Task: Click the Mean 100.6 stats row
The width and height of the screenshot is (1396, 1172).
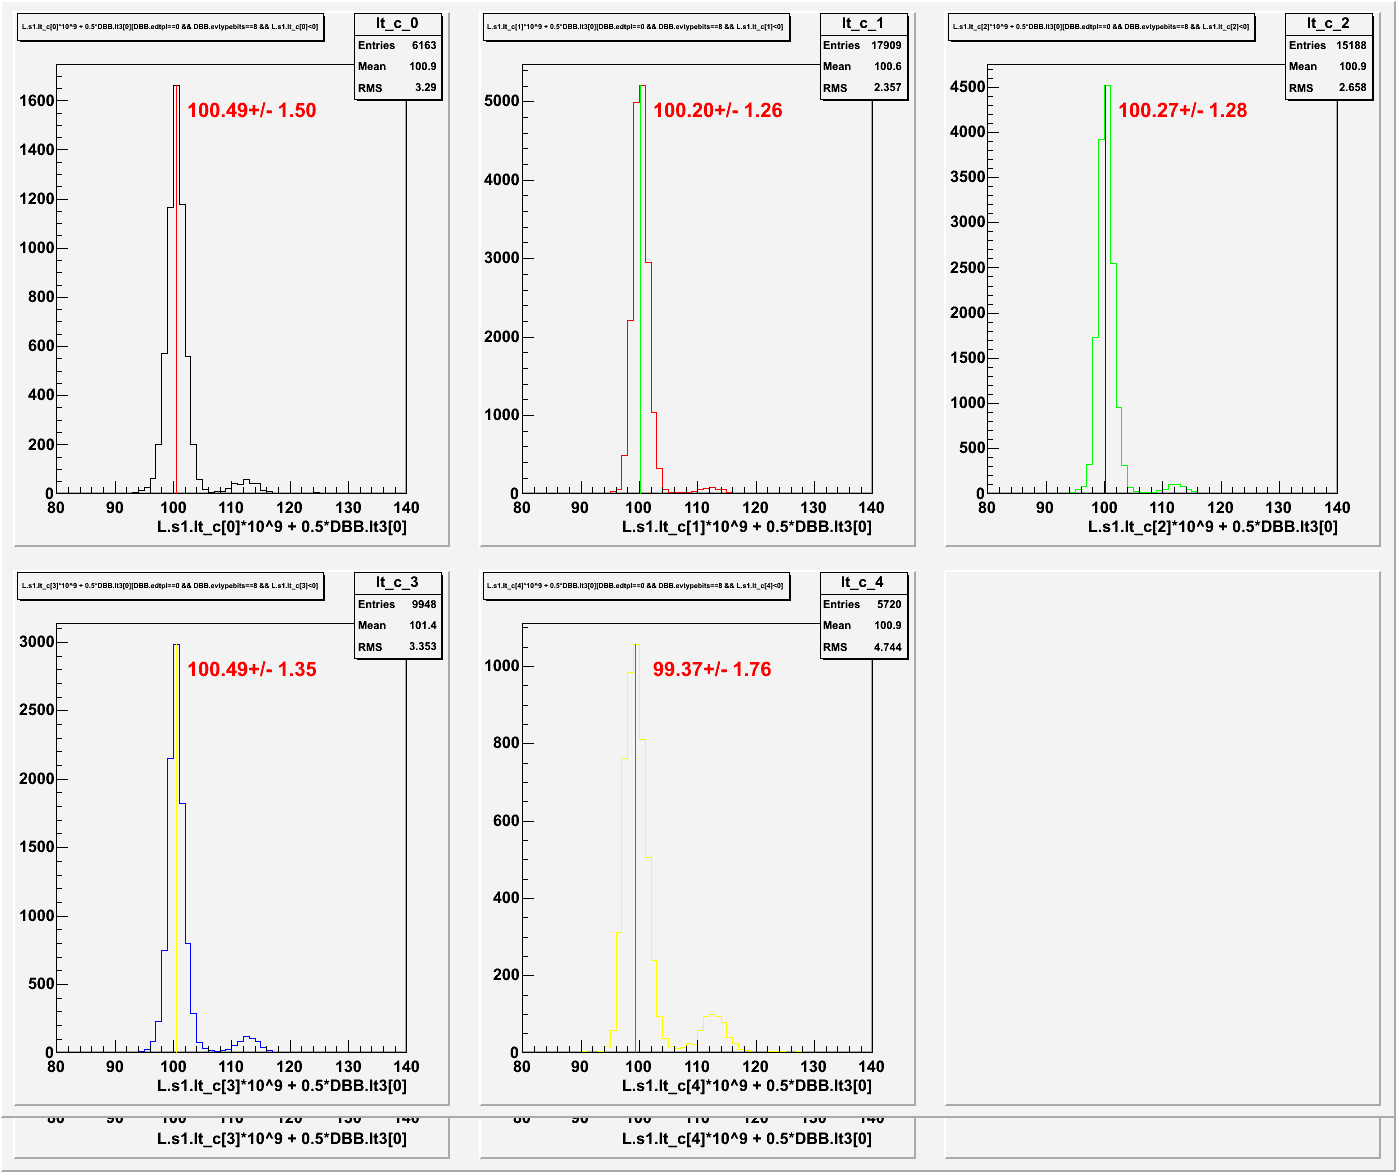Action: pyautogui.click(x=863, y=66)
